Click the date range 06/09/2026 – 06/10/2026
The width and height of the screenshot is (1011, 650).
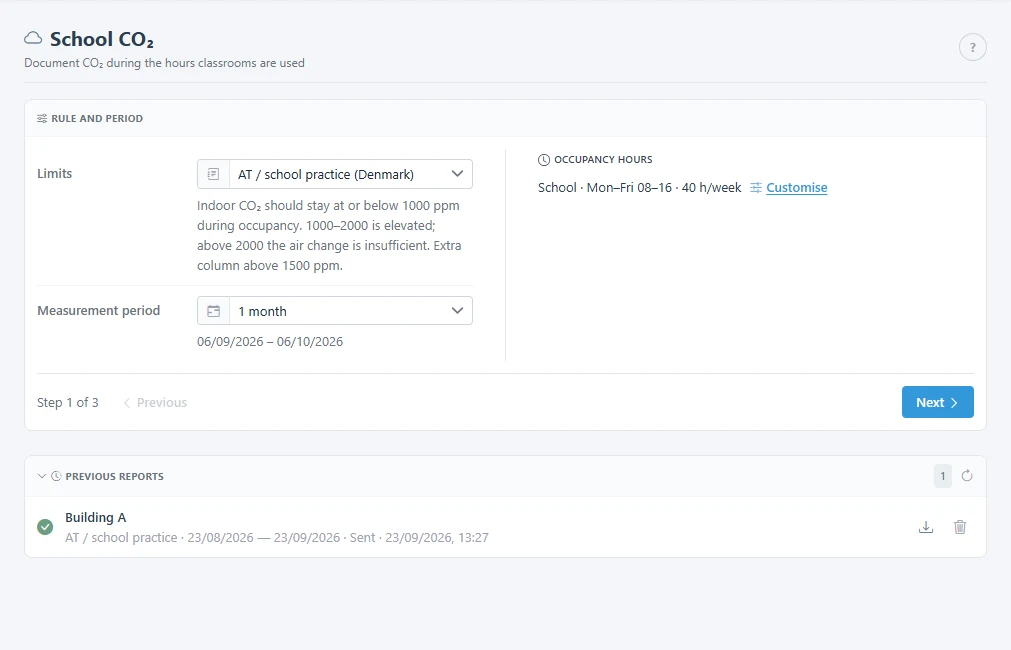pos(270,342)
